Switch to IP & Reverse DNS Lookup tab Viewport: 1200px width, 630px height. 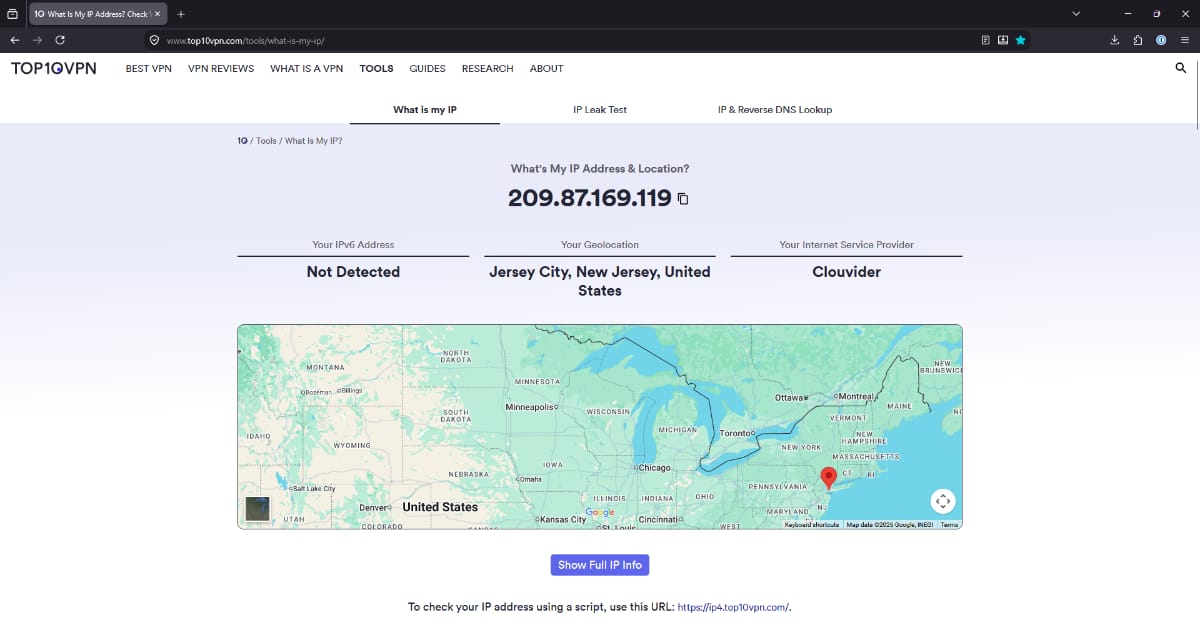point(775,109)
